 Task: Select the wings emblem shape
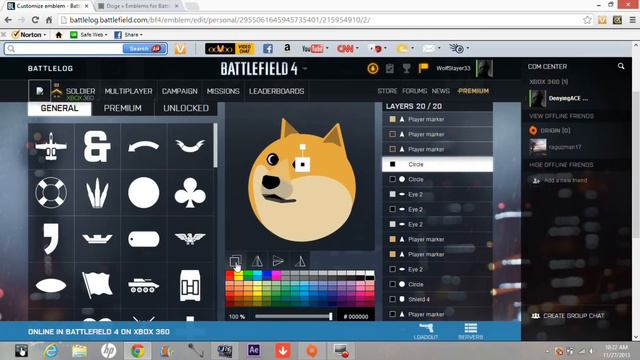point(190,145)
